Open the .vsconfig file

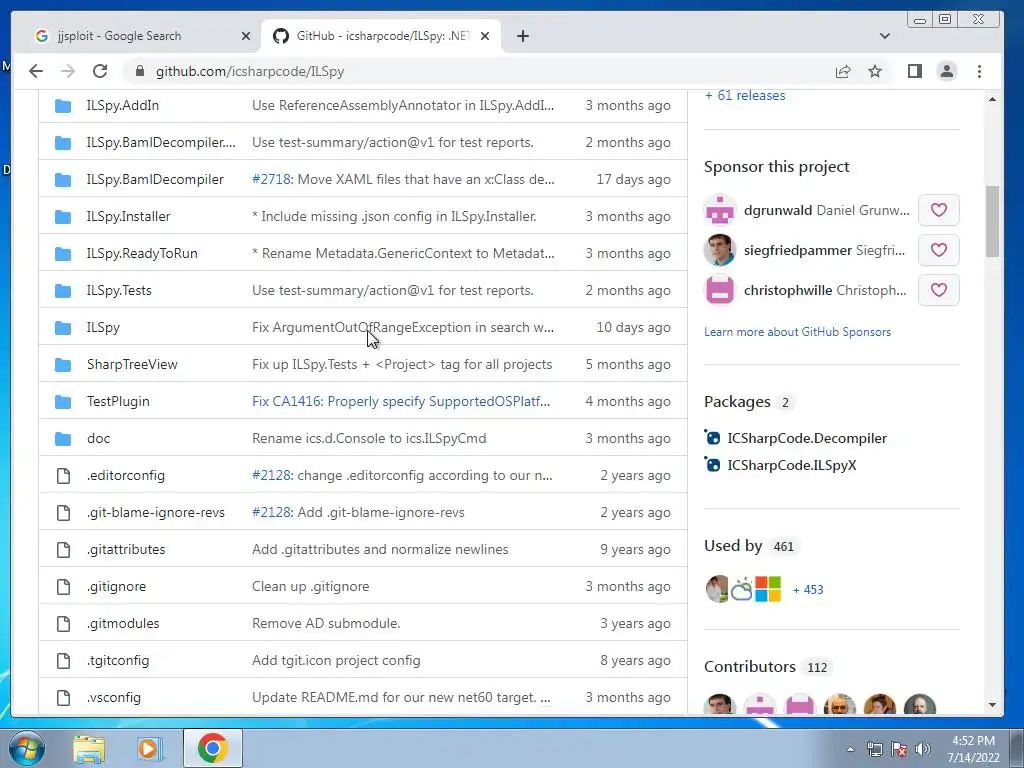click(x=114, y=697)
